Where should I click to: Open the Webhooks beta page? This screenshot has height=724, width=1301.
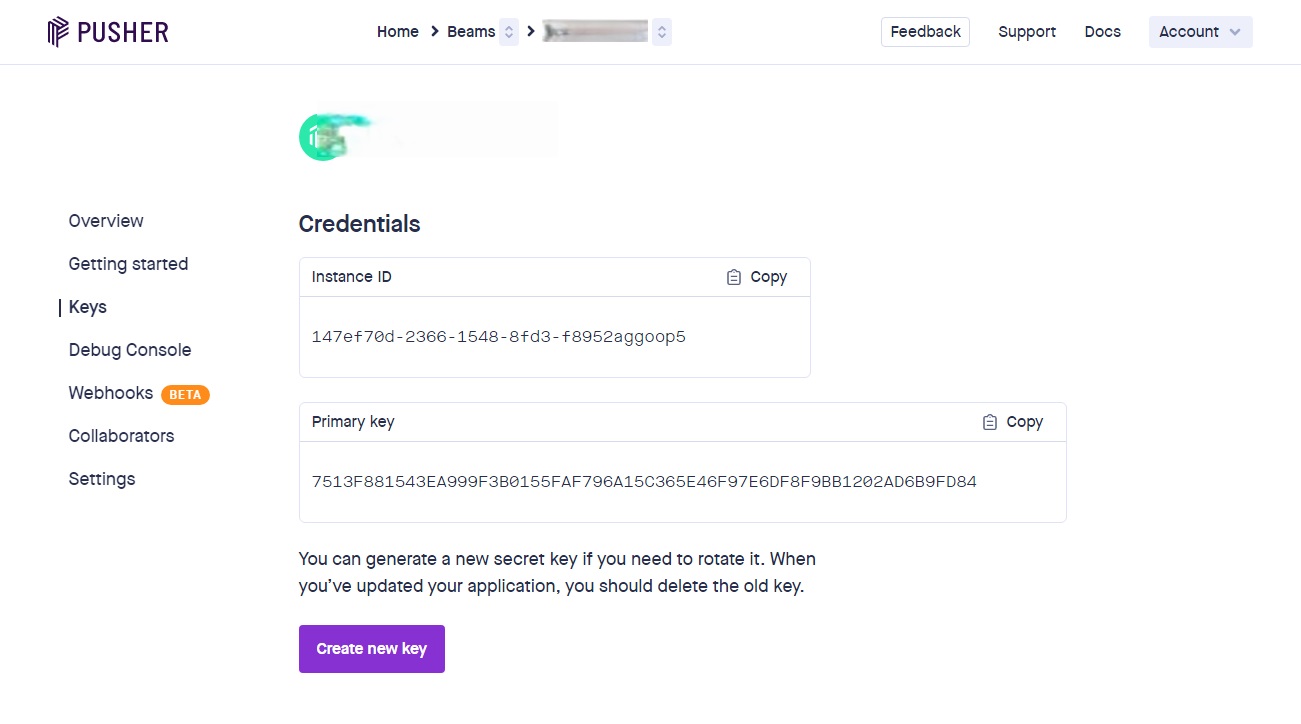point(111,393)
